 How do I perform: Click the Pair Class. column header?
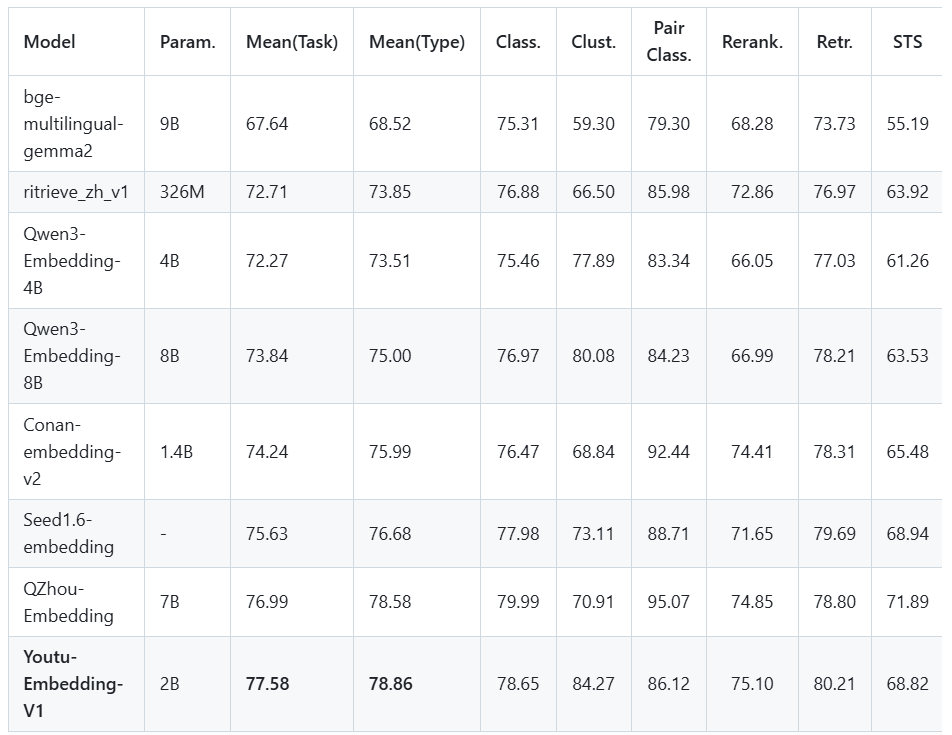tap(669, 42)
